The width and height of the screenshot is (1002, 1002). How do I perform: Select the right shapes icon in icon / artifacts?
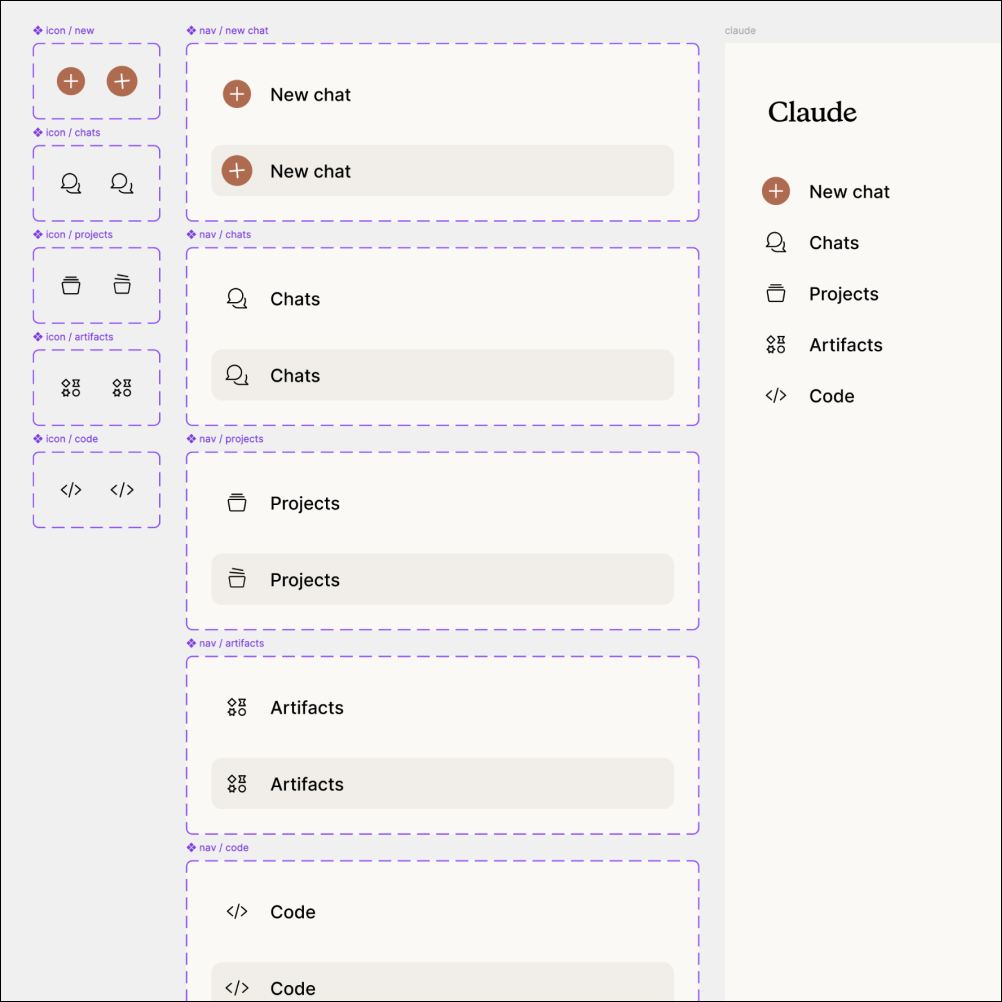122,388
